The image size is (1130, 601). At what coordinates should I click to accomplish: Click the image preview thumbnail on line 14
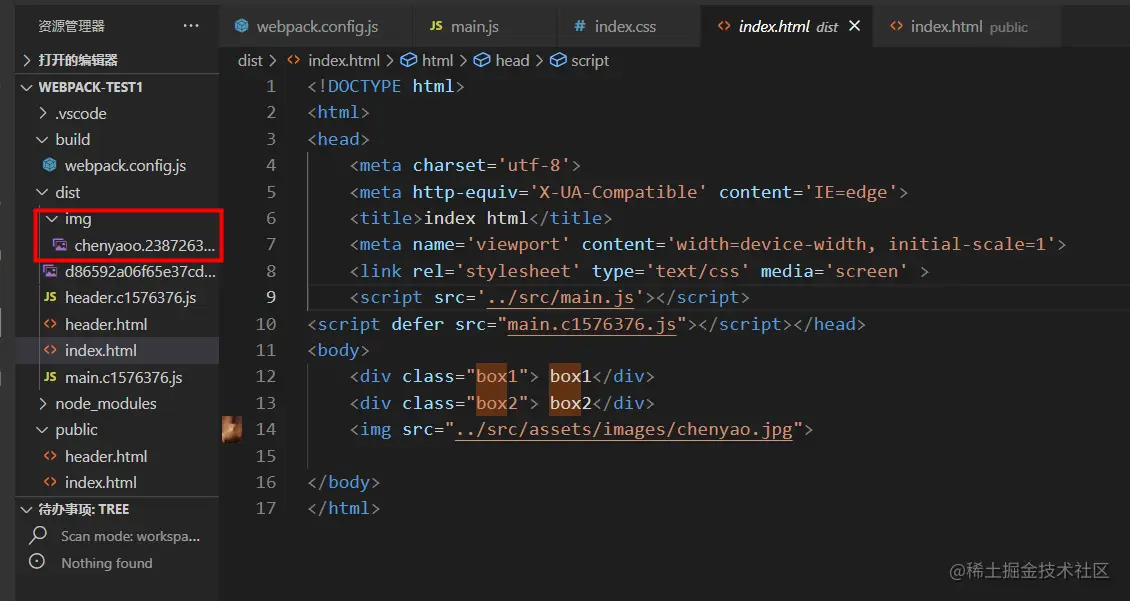coord(232,429)
